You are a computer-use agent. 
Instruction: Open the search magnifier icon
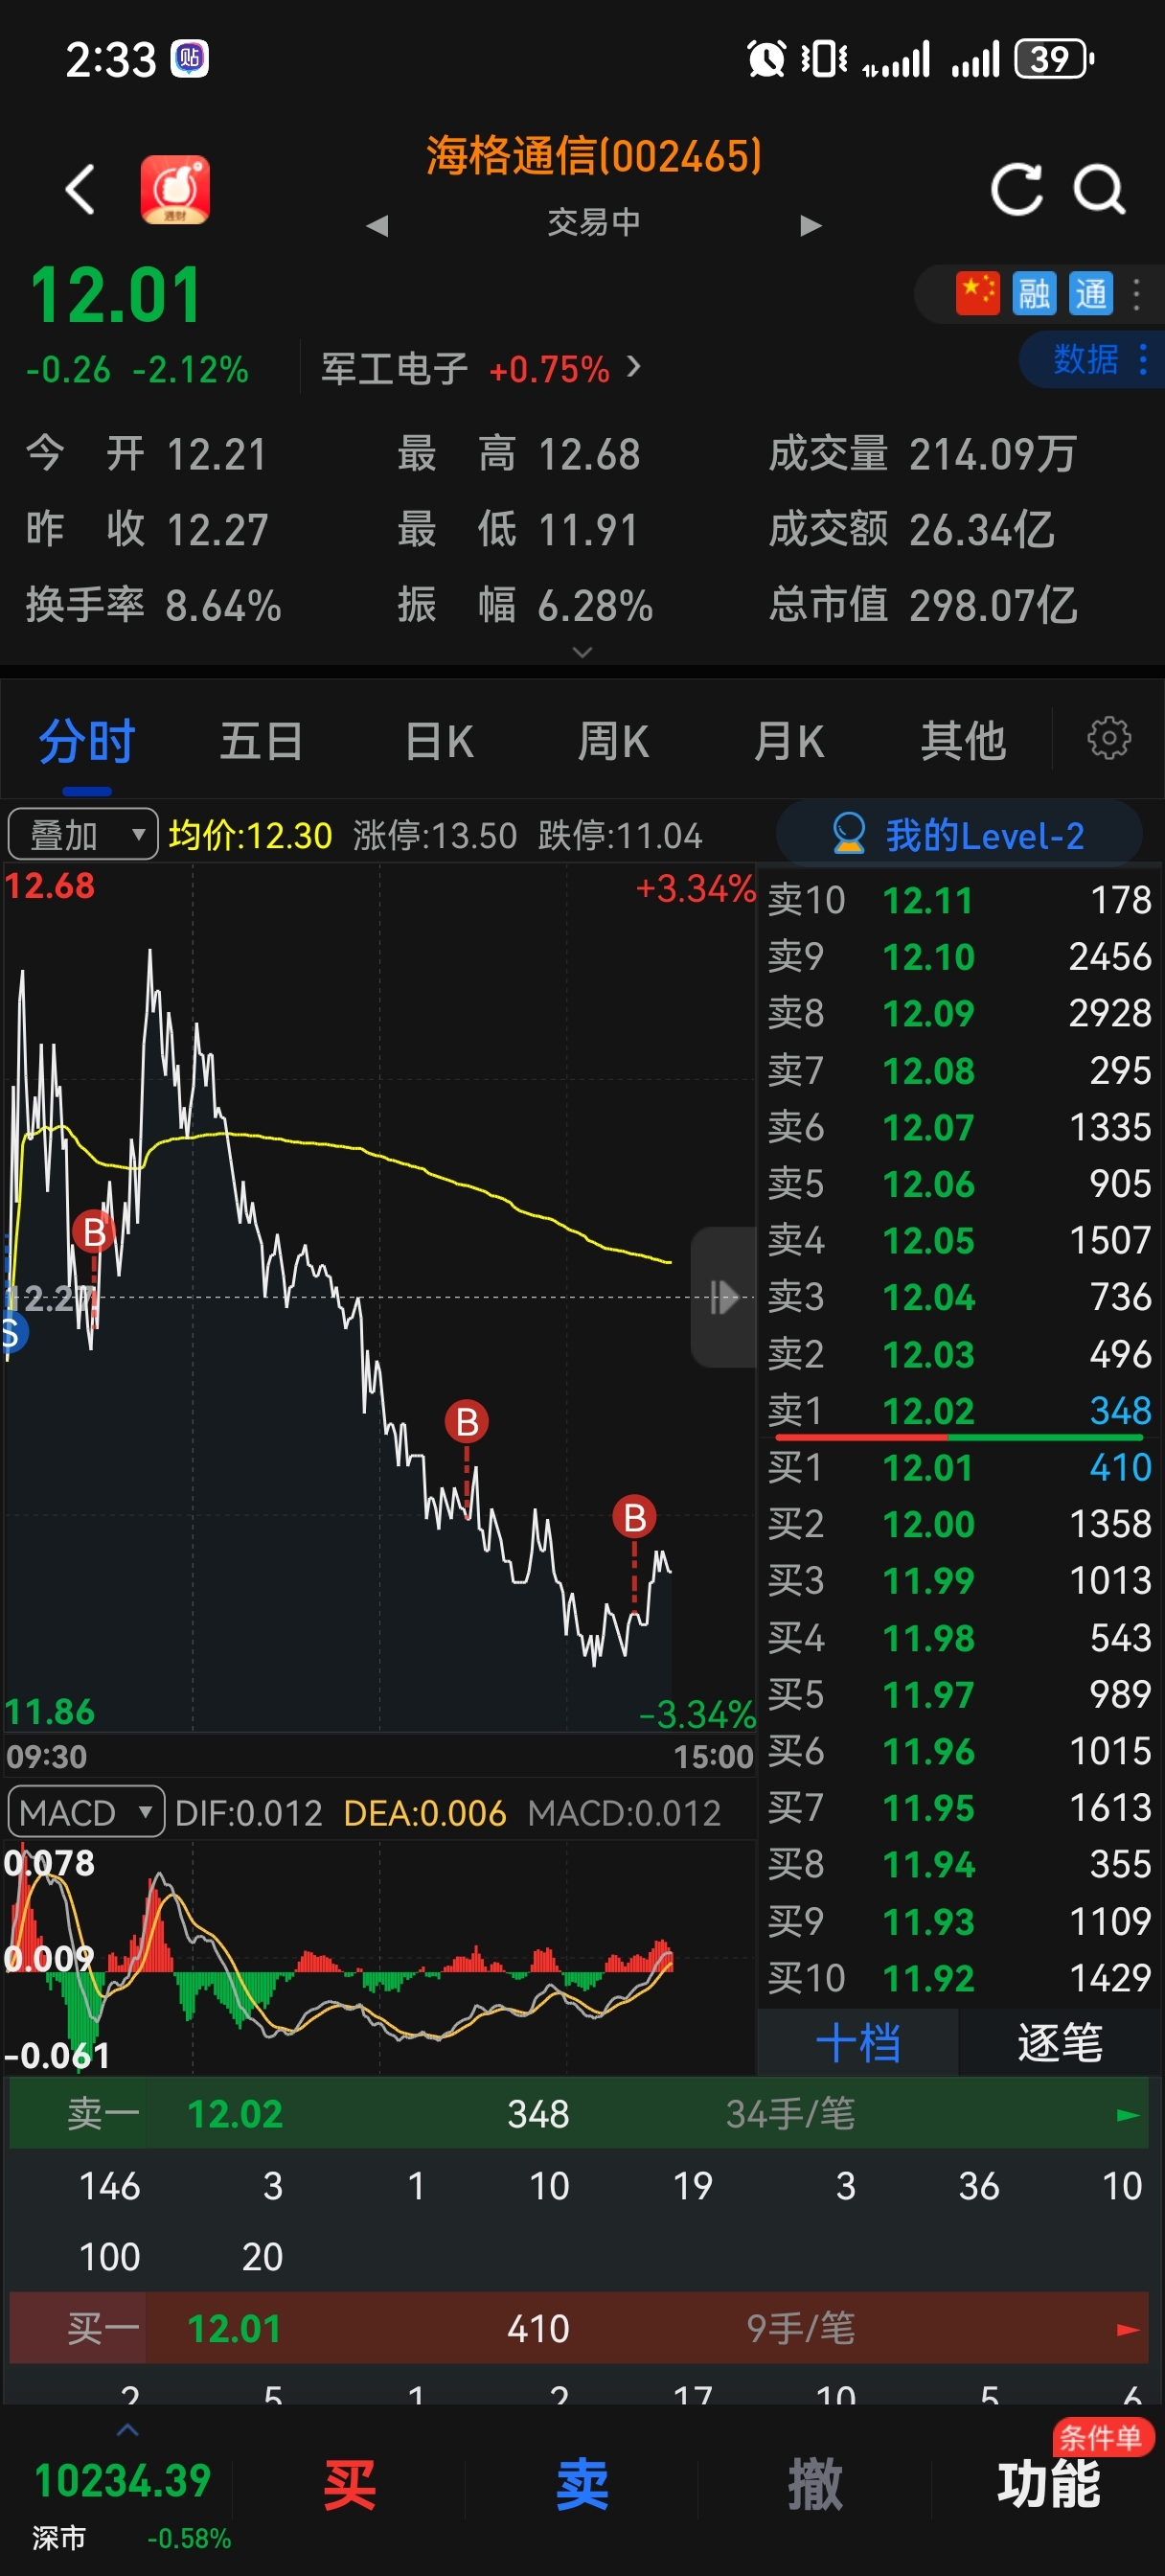coord(1099,189)
